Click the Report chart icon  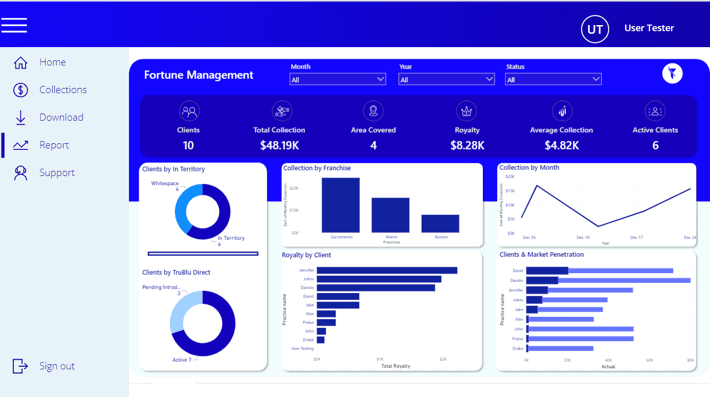[20, 145]
